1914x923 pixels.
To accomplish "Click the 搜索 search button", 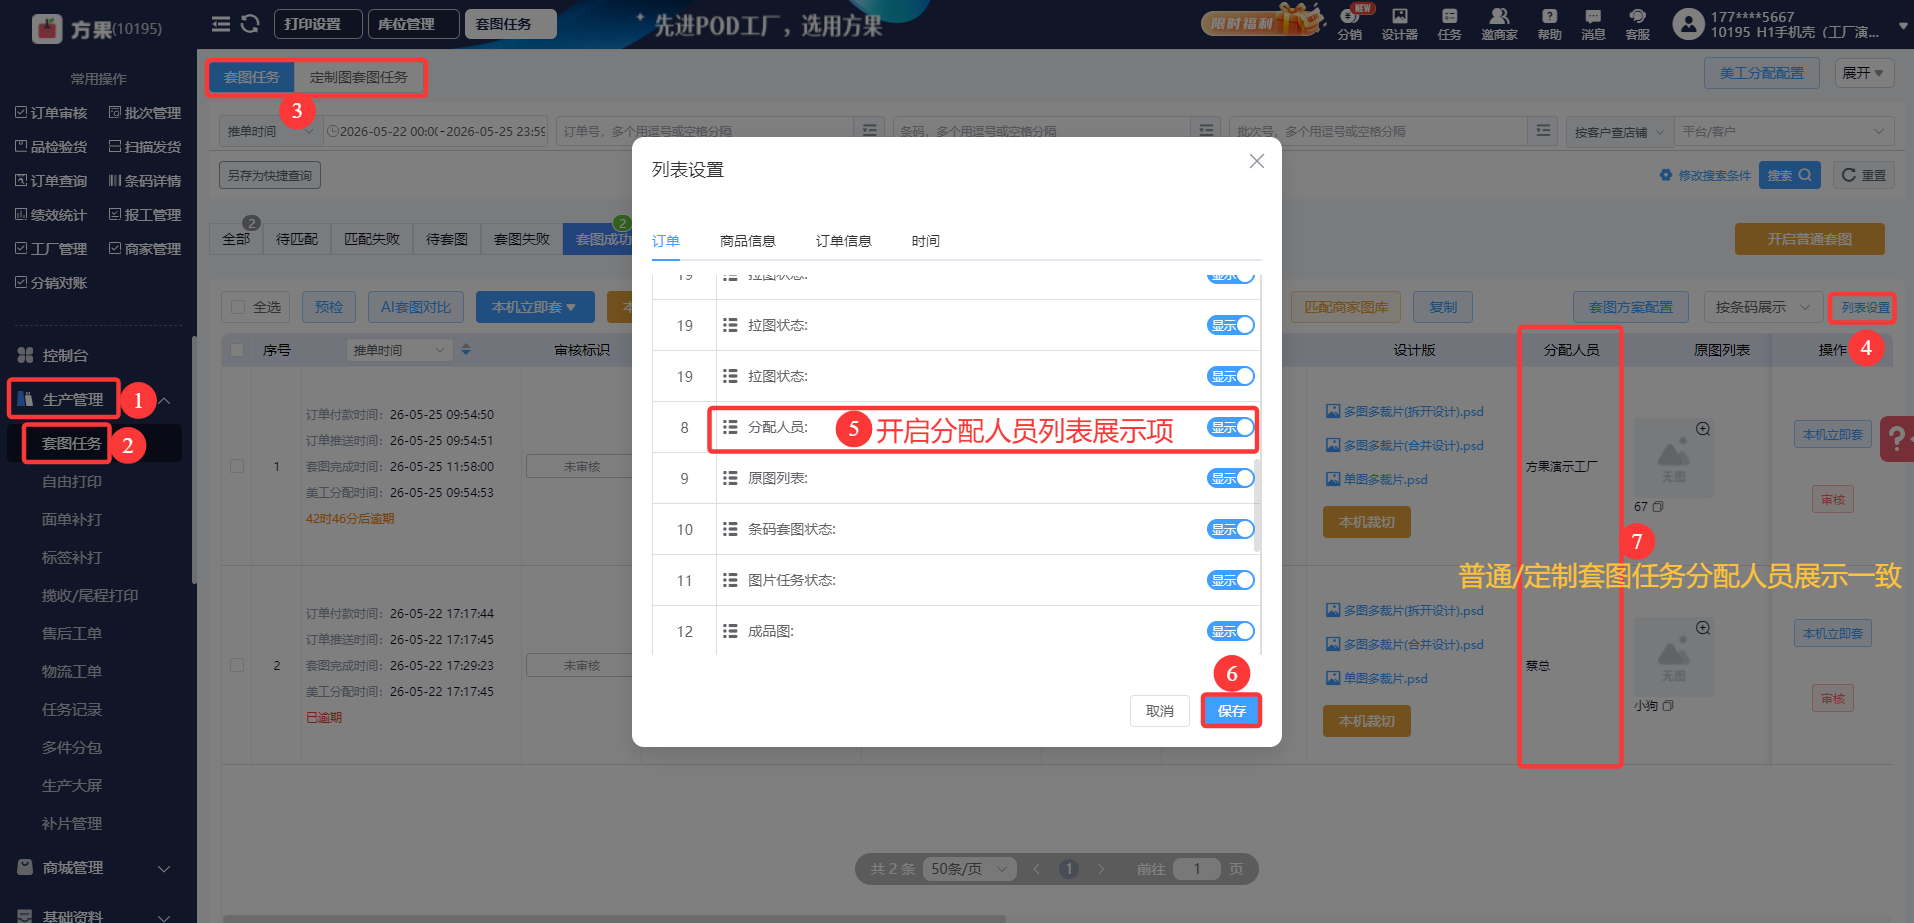I will click(x=1789, y=175).
